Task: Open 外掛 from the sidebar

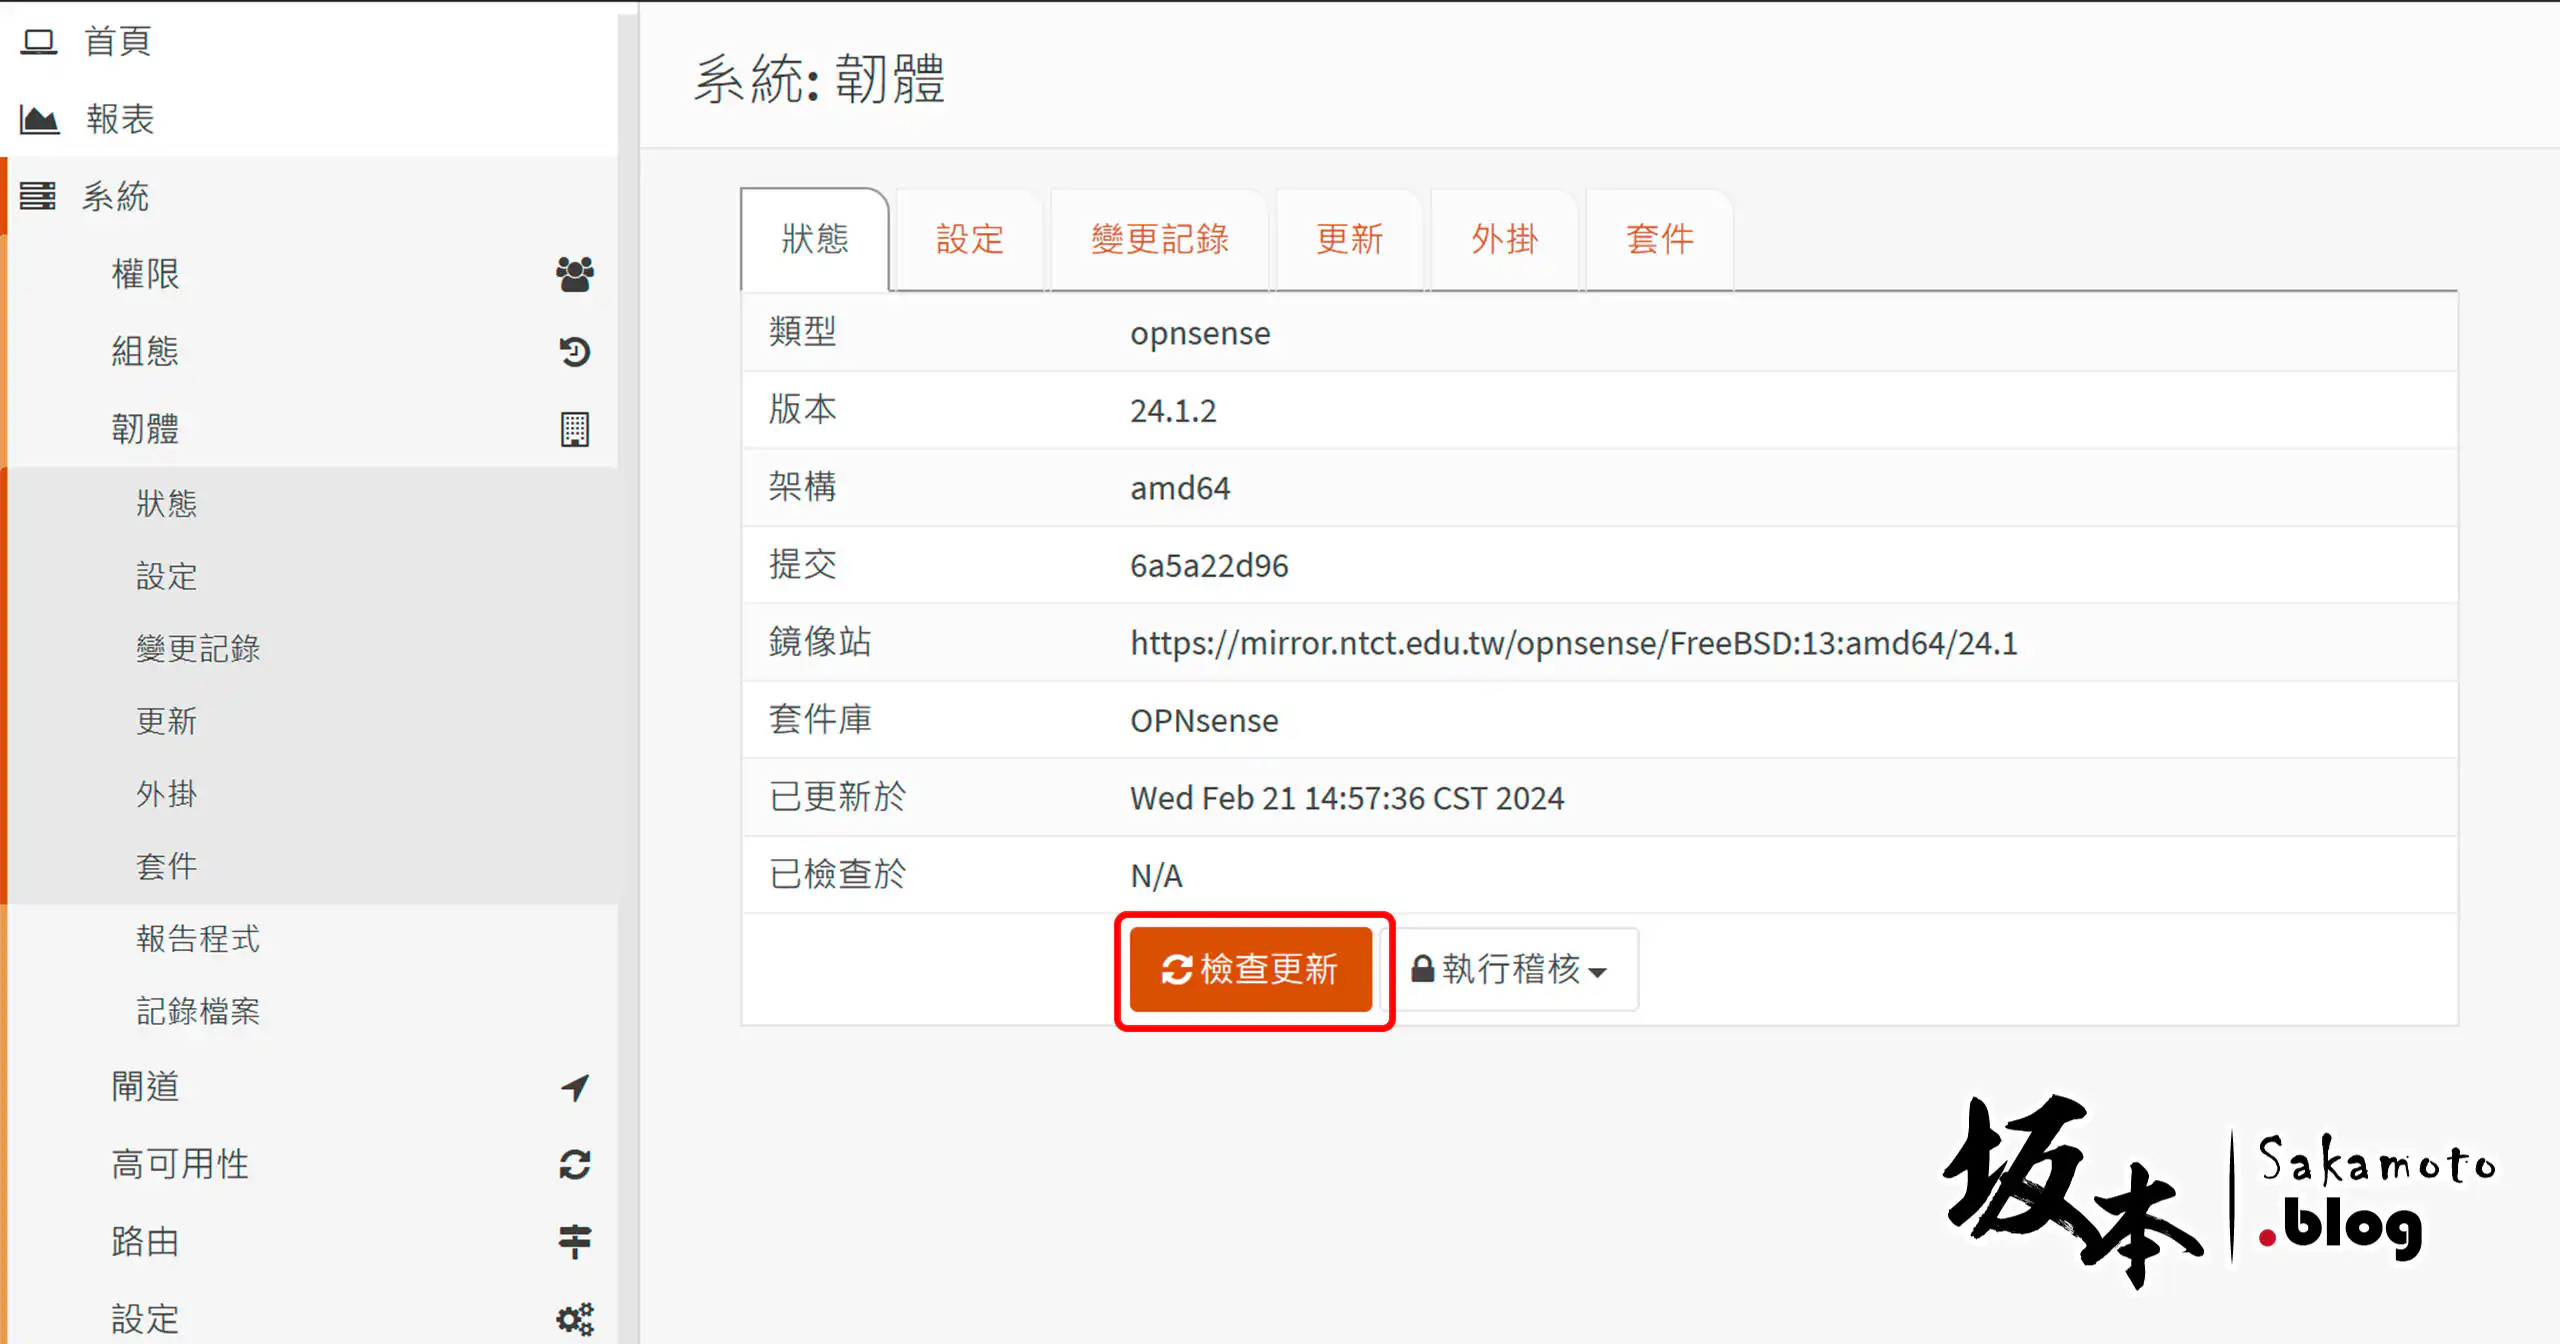Action: point(167,793)
